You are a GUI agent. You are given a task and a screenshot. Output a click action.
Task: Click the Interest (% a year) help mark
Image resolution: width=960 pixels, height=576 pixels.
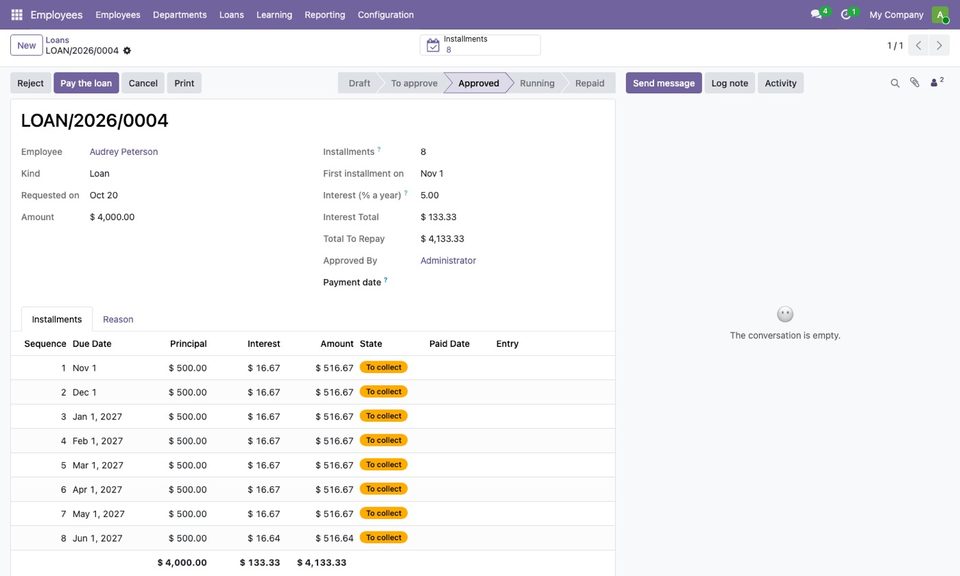405,192
